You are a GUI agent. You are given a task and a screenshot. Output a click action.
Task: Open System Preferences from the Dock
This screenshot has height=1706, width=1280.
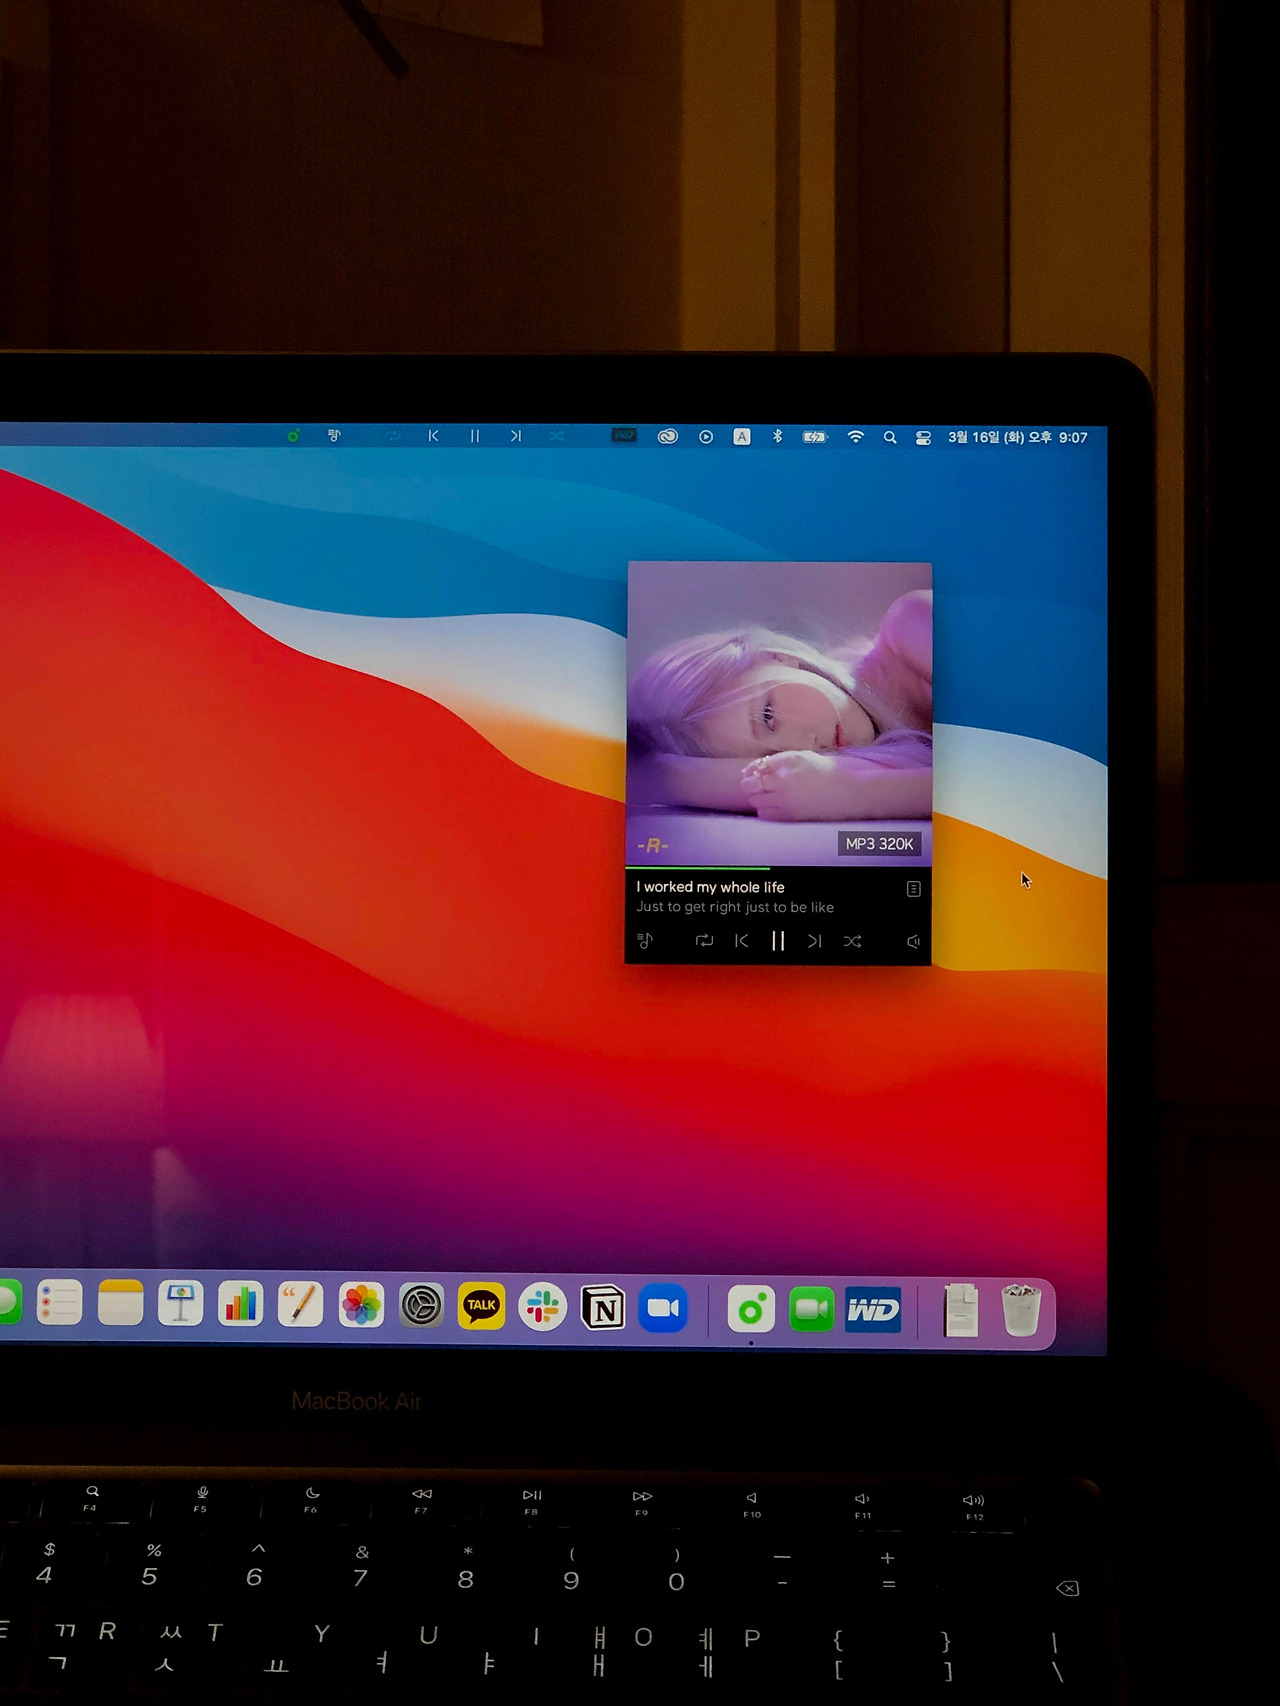point(421,1305)
